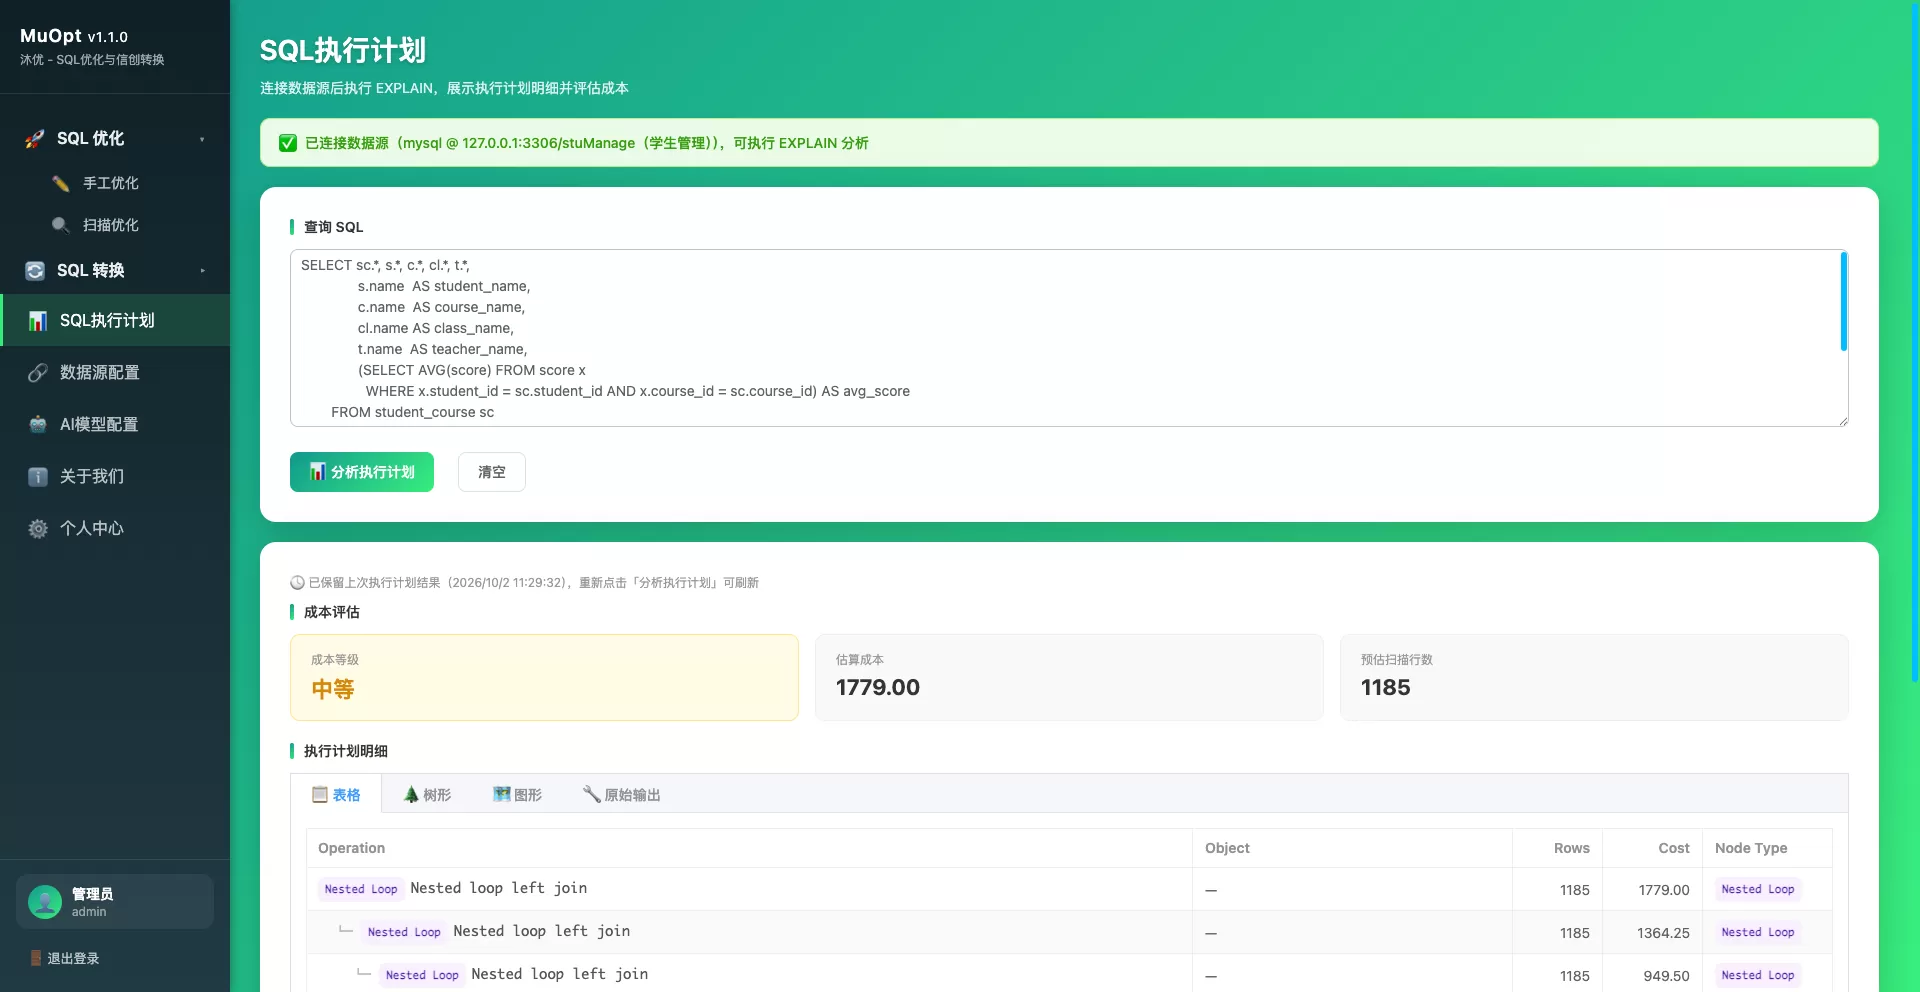Switch to the 原始输出 tab
This screenshot has height=992, width=1920.
coord(621,794)
